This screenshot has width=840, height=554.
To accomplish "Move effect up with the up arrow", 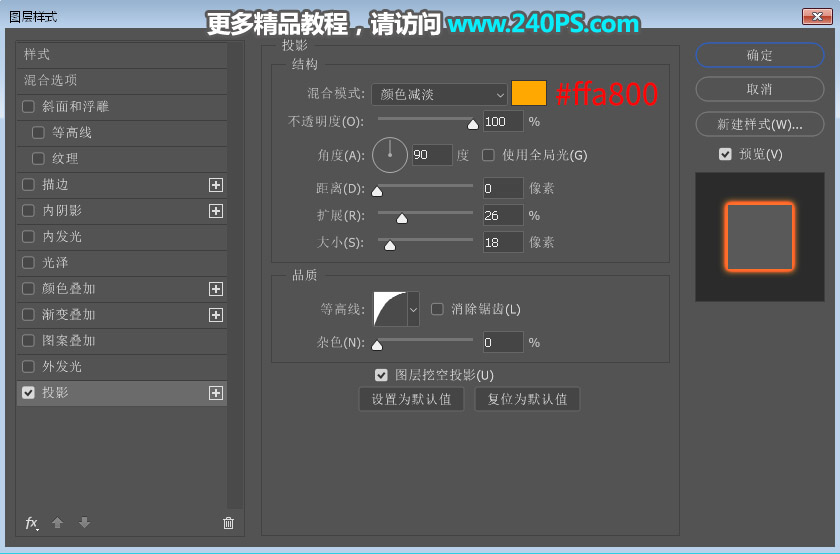I will (57, 522).
